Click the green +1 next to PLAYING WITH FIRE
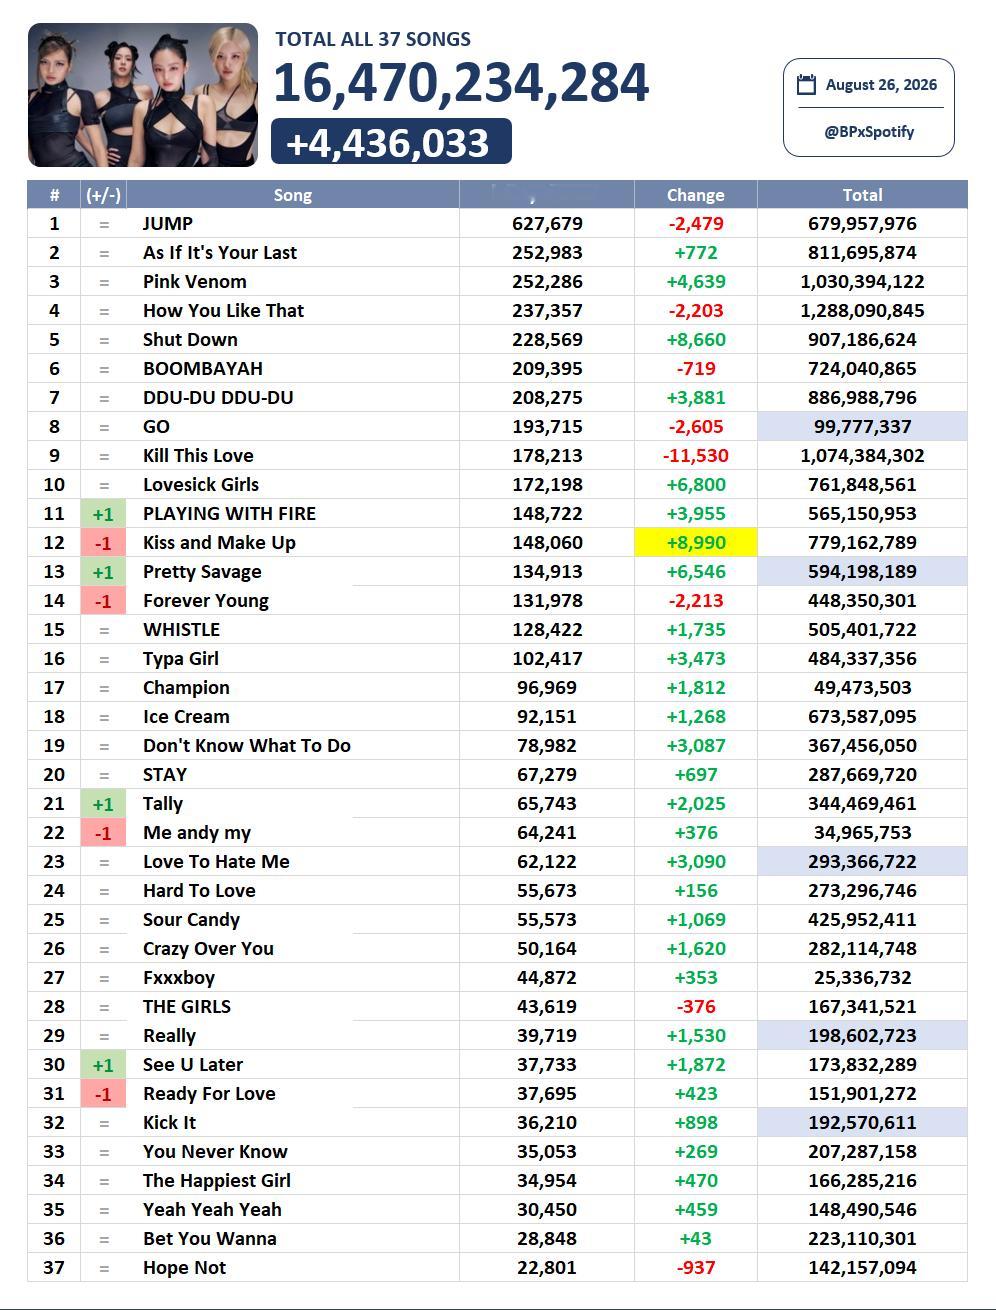The image size is (996, 1310). pyautogui.click(x=103, y=514)
